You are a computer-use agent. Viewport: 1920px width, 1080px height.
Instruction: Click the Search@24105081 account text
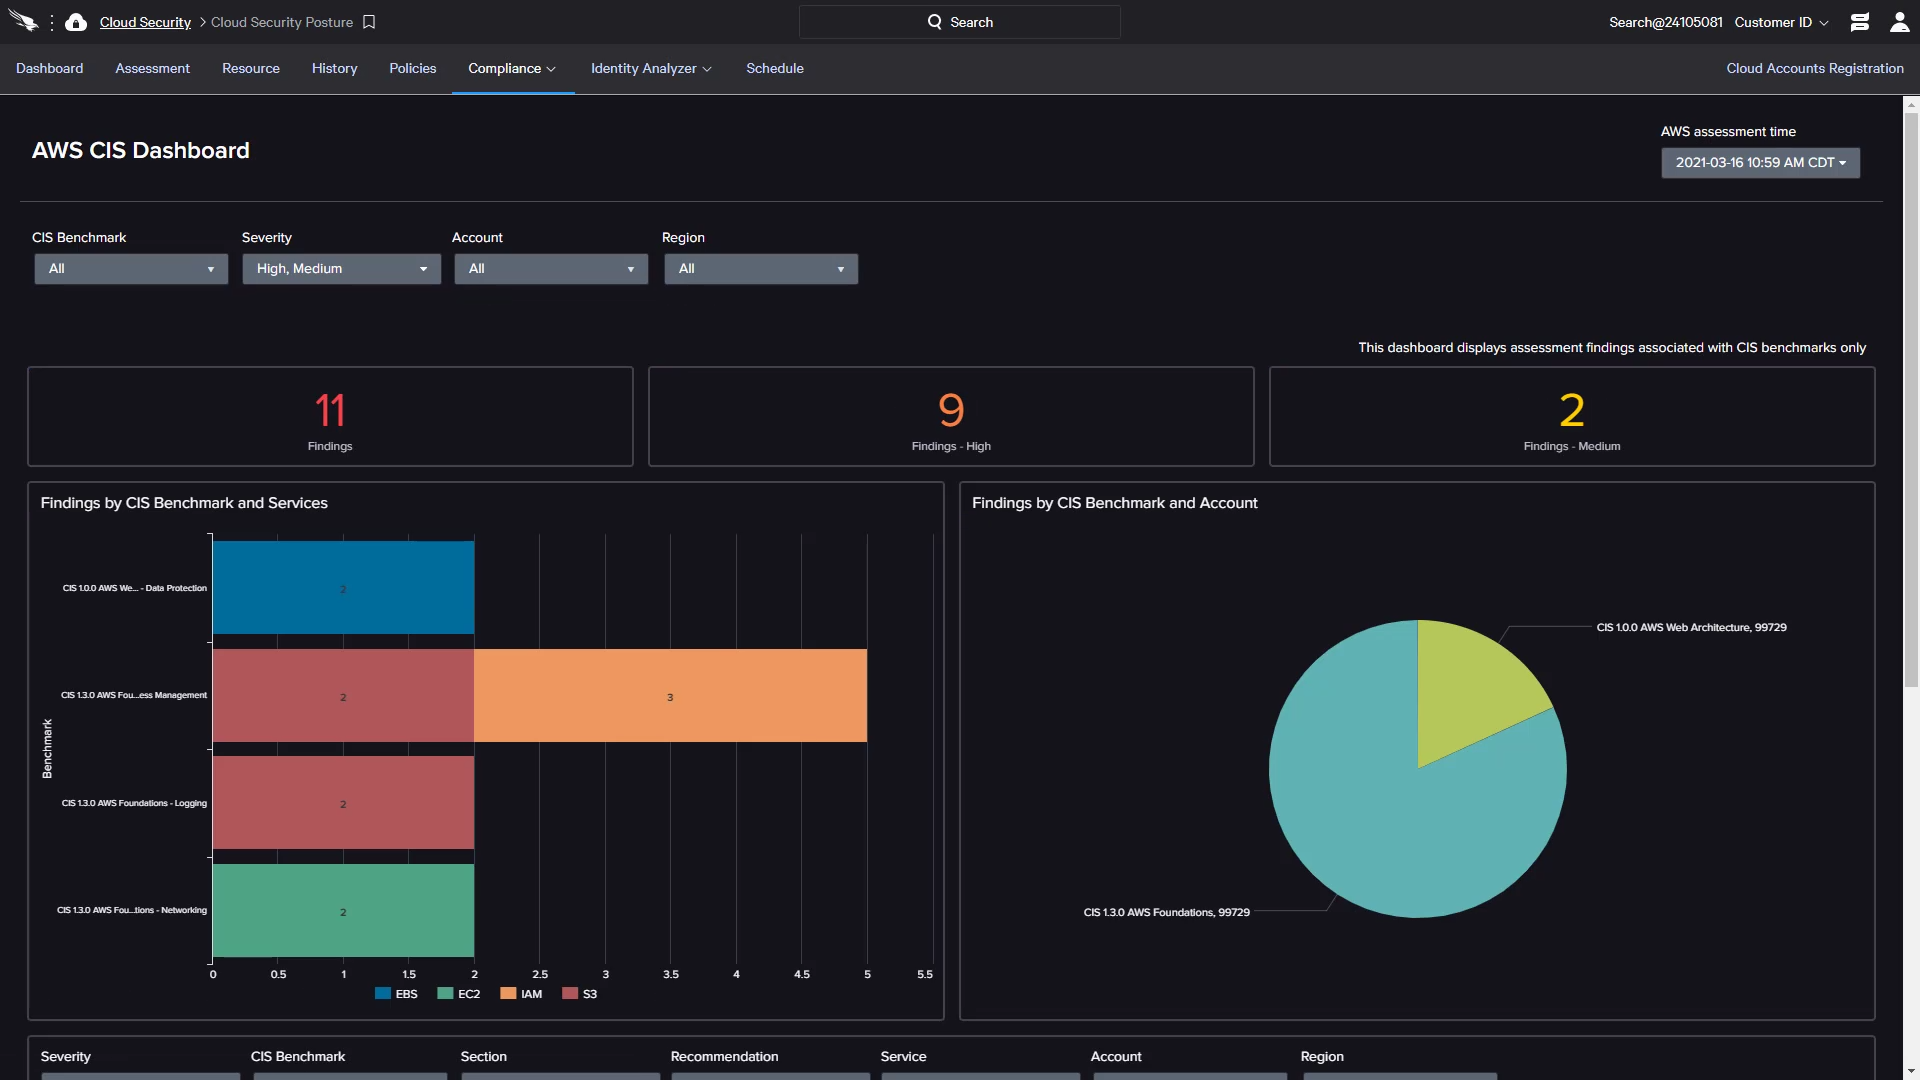pos(1665,22)
